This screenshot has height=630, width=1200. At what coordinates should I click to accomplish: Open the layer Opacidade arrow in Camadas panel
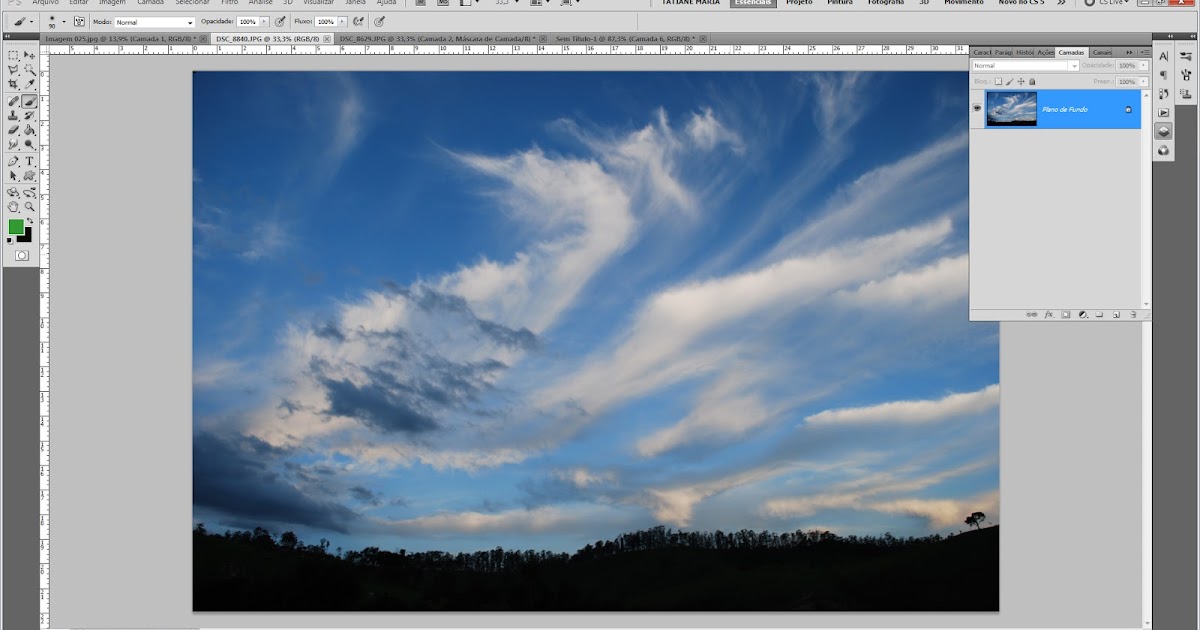pos(1144,66)
